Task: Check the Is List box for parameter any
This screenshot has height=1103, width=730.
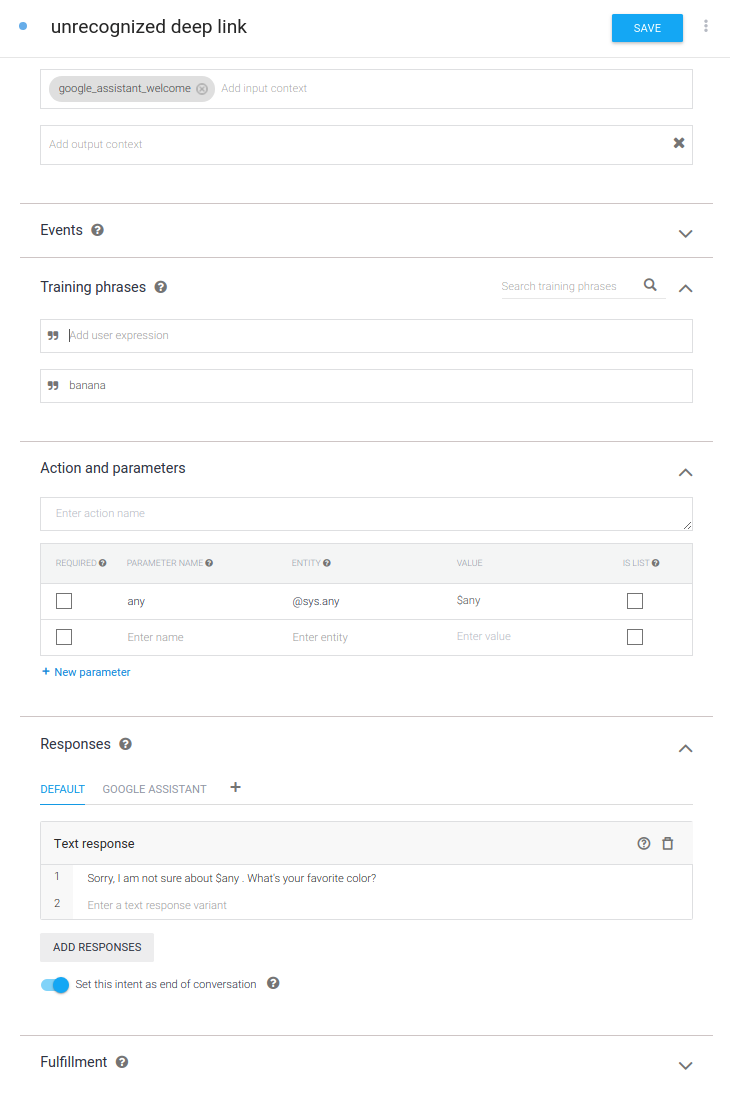Action: (634, 601)
